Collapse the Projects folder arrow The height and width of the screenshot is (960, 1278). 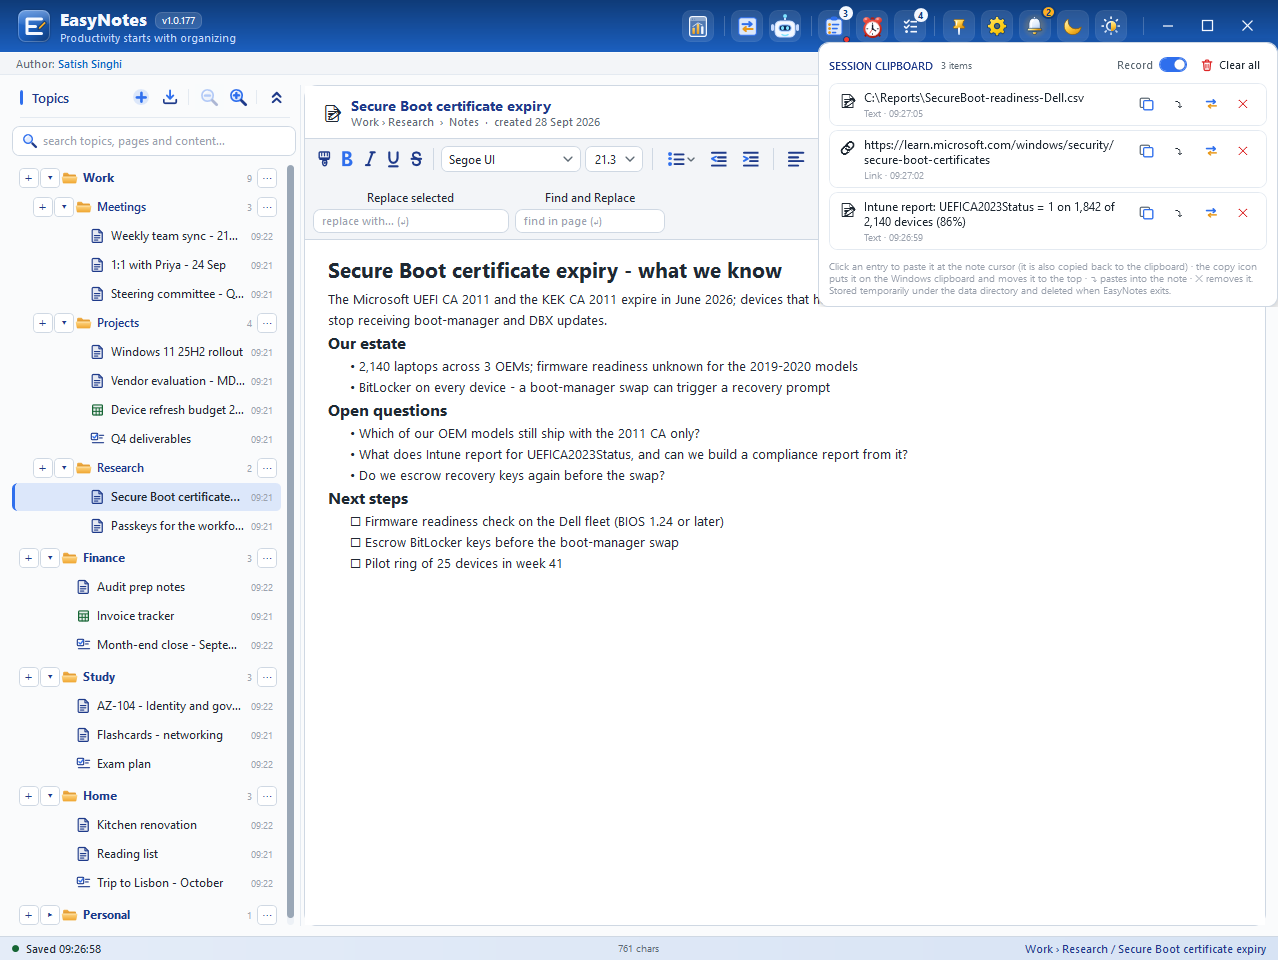click(x=64, y=323)
